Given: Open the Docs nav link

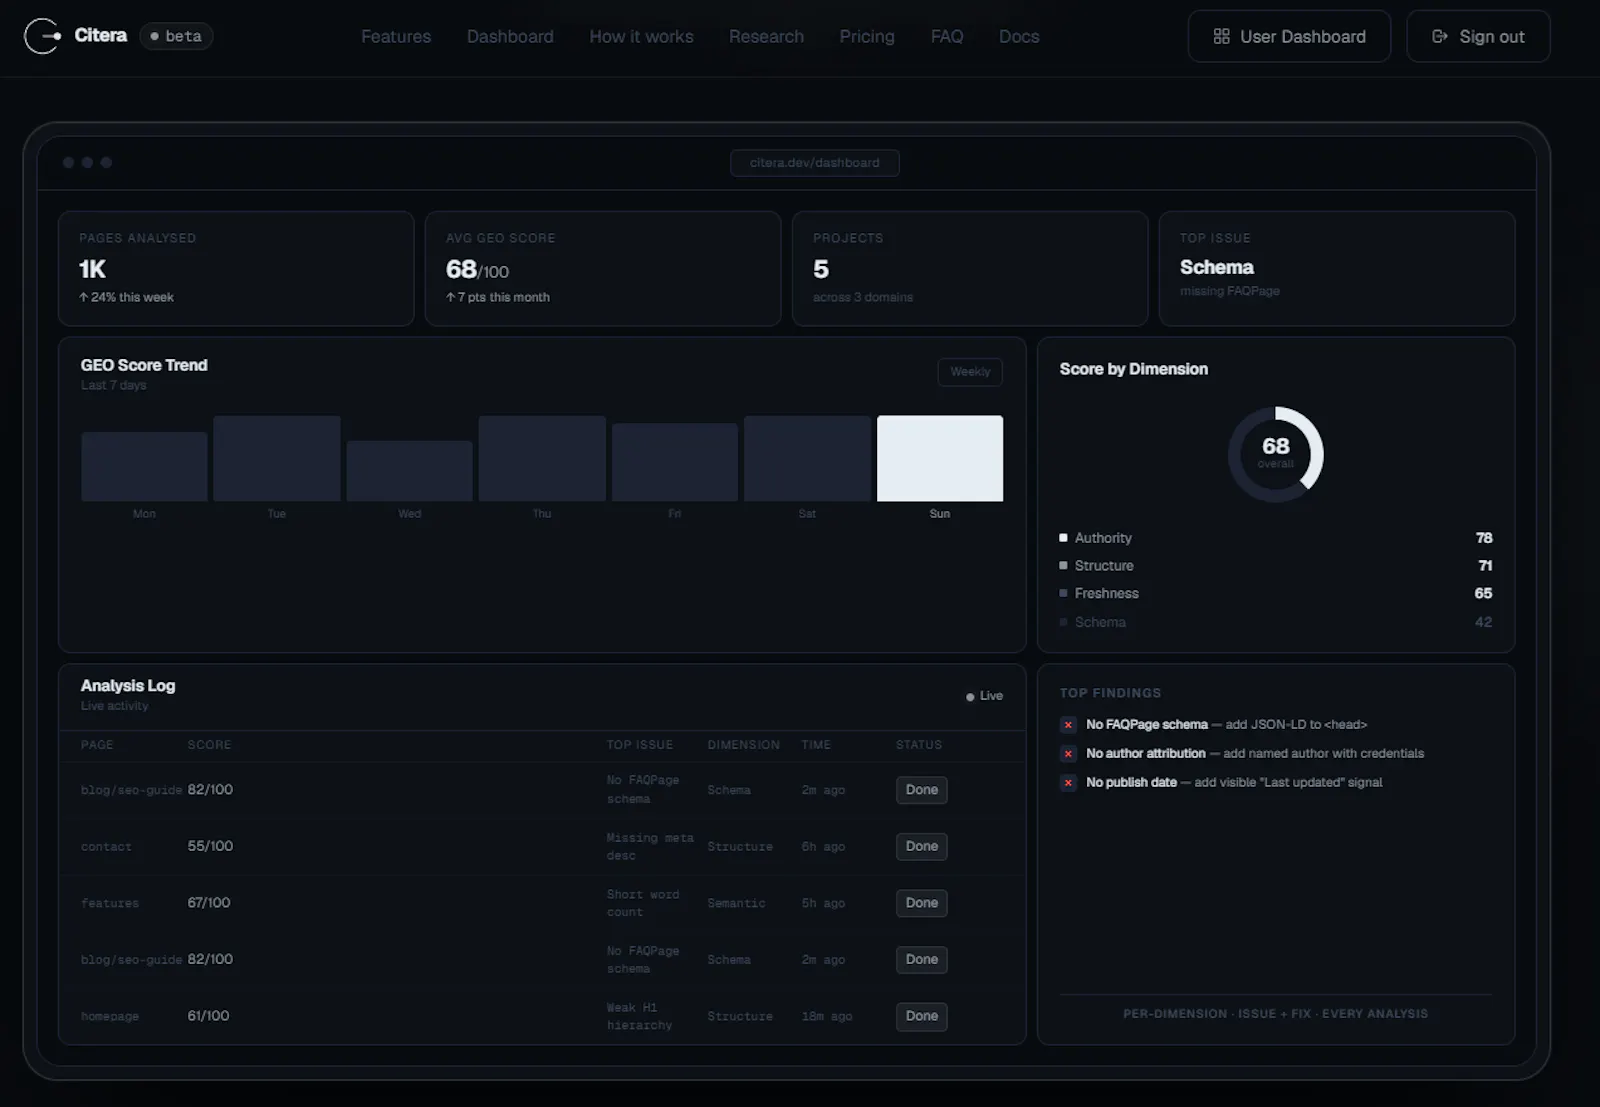Looking at the screenshot, I should (1019, 36).
